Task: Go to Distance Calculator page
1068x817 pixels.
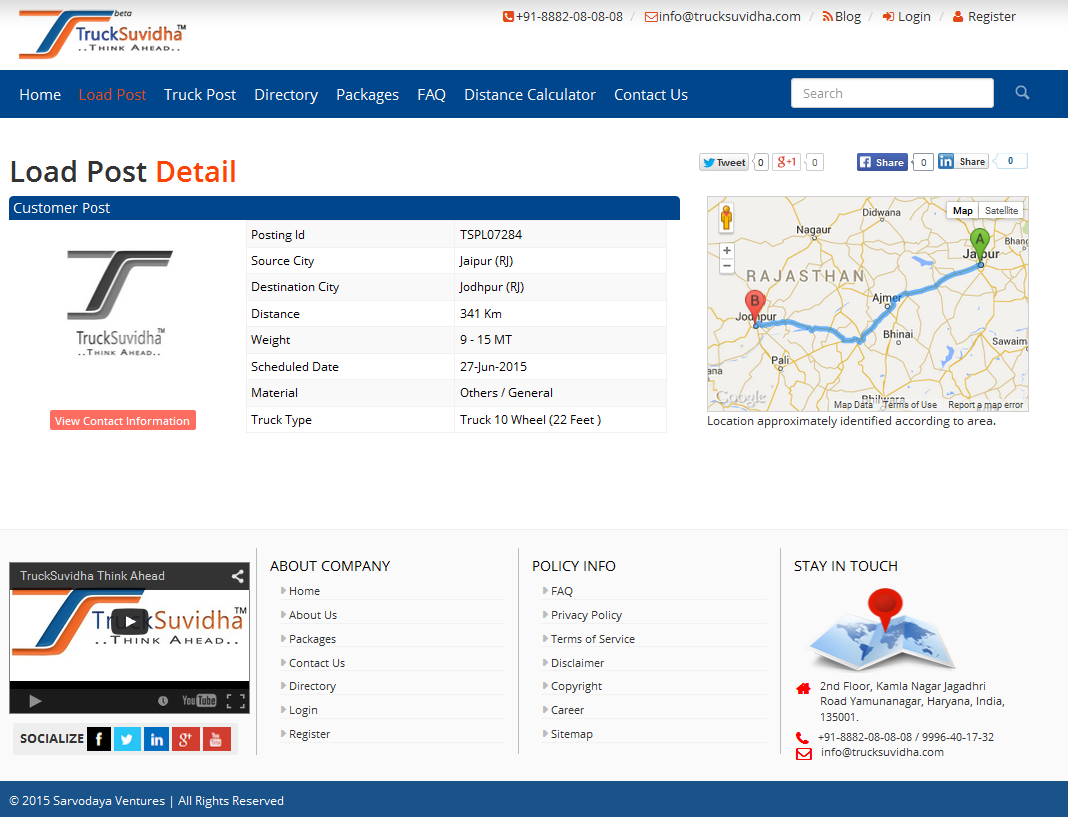Action: click(530, 95)
